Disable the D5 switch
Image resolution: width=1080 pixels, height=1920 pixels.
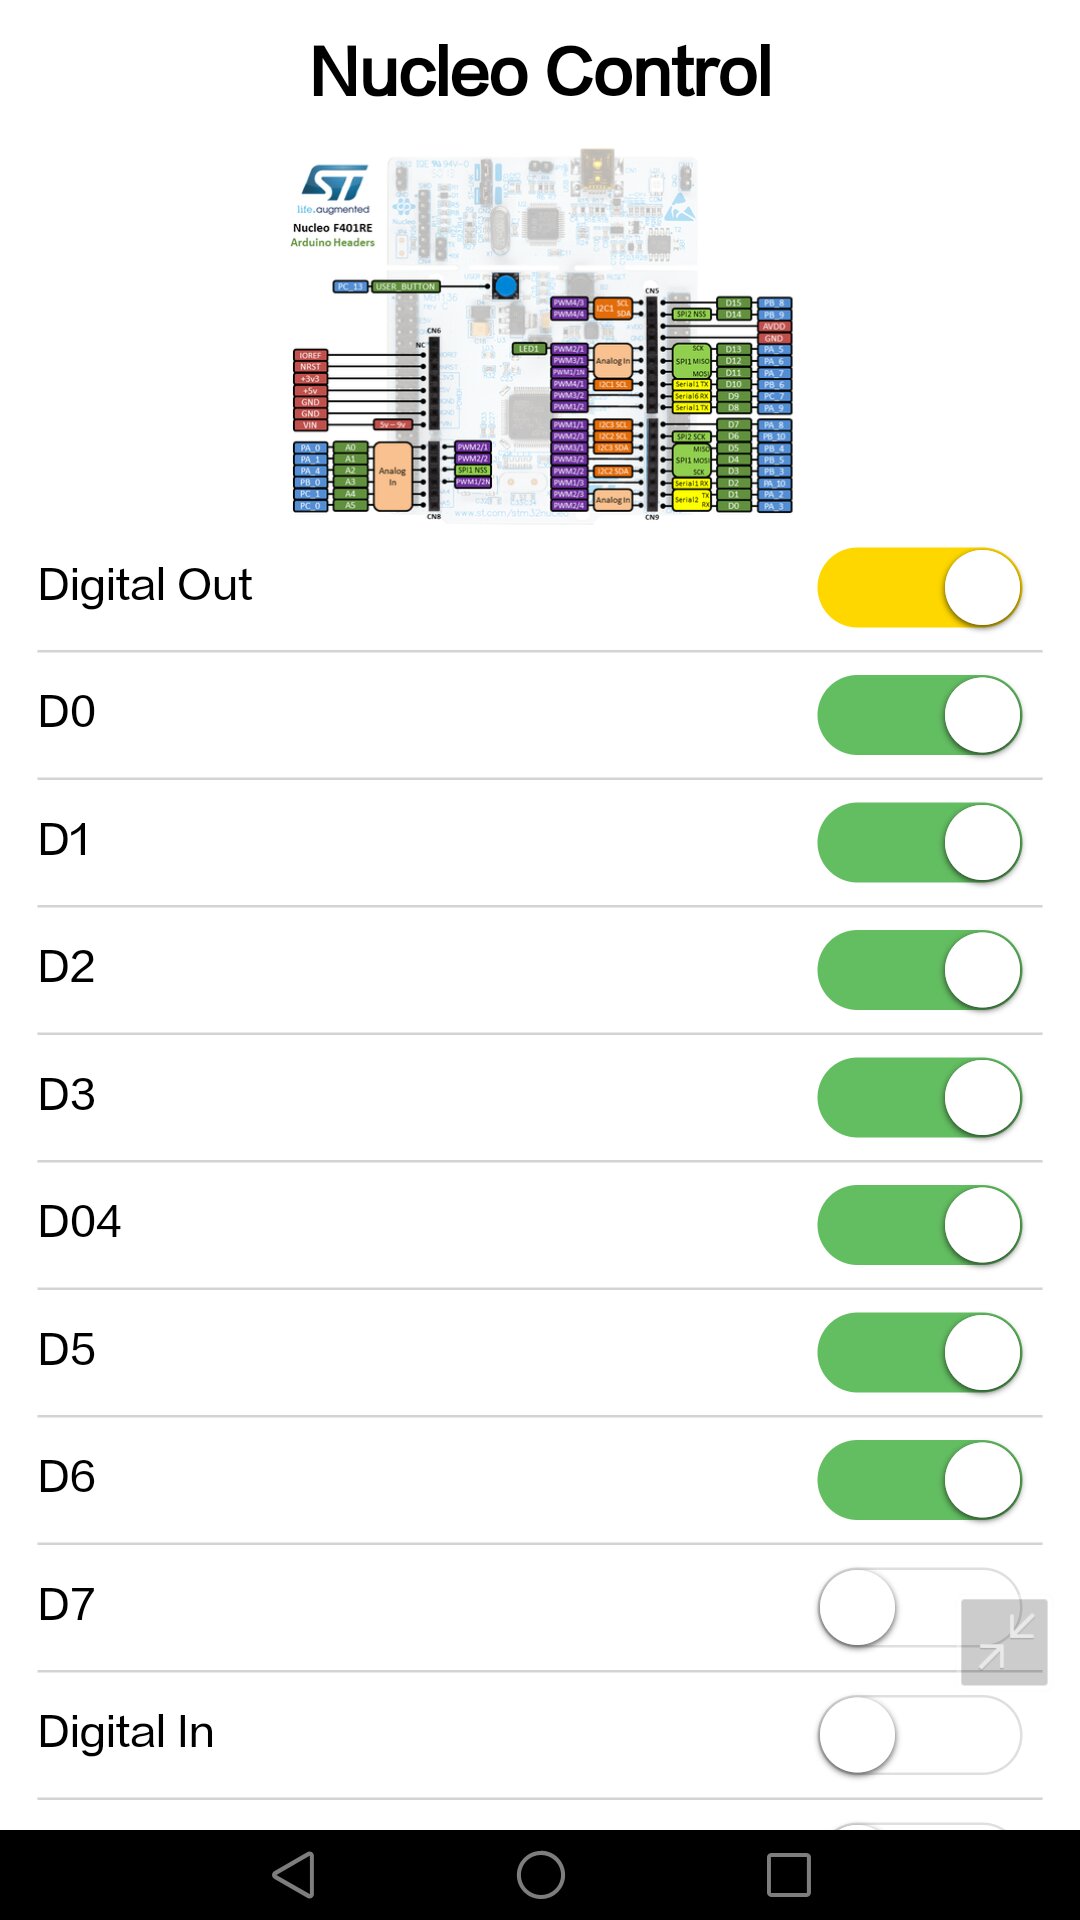919,1353
